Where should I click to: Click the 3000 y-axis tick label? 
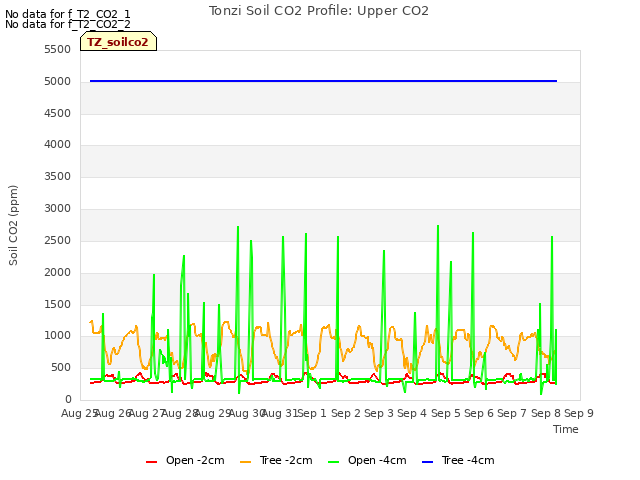[x=58, y=208]
